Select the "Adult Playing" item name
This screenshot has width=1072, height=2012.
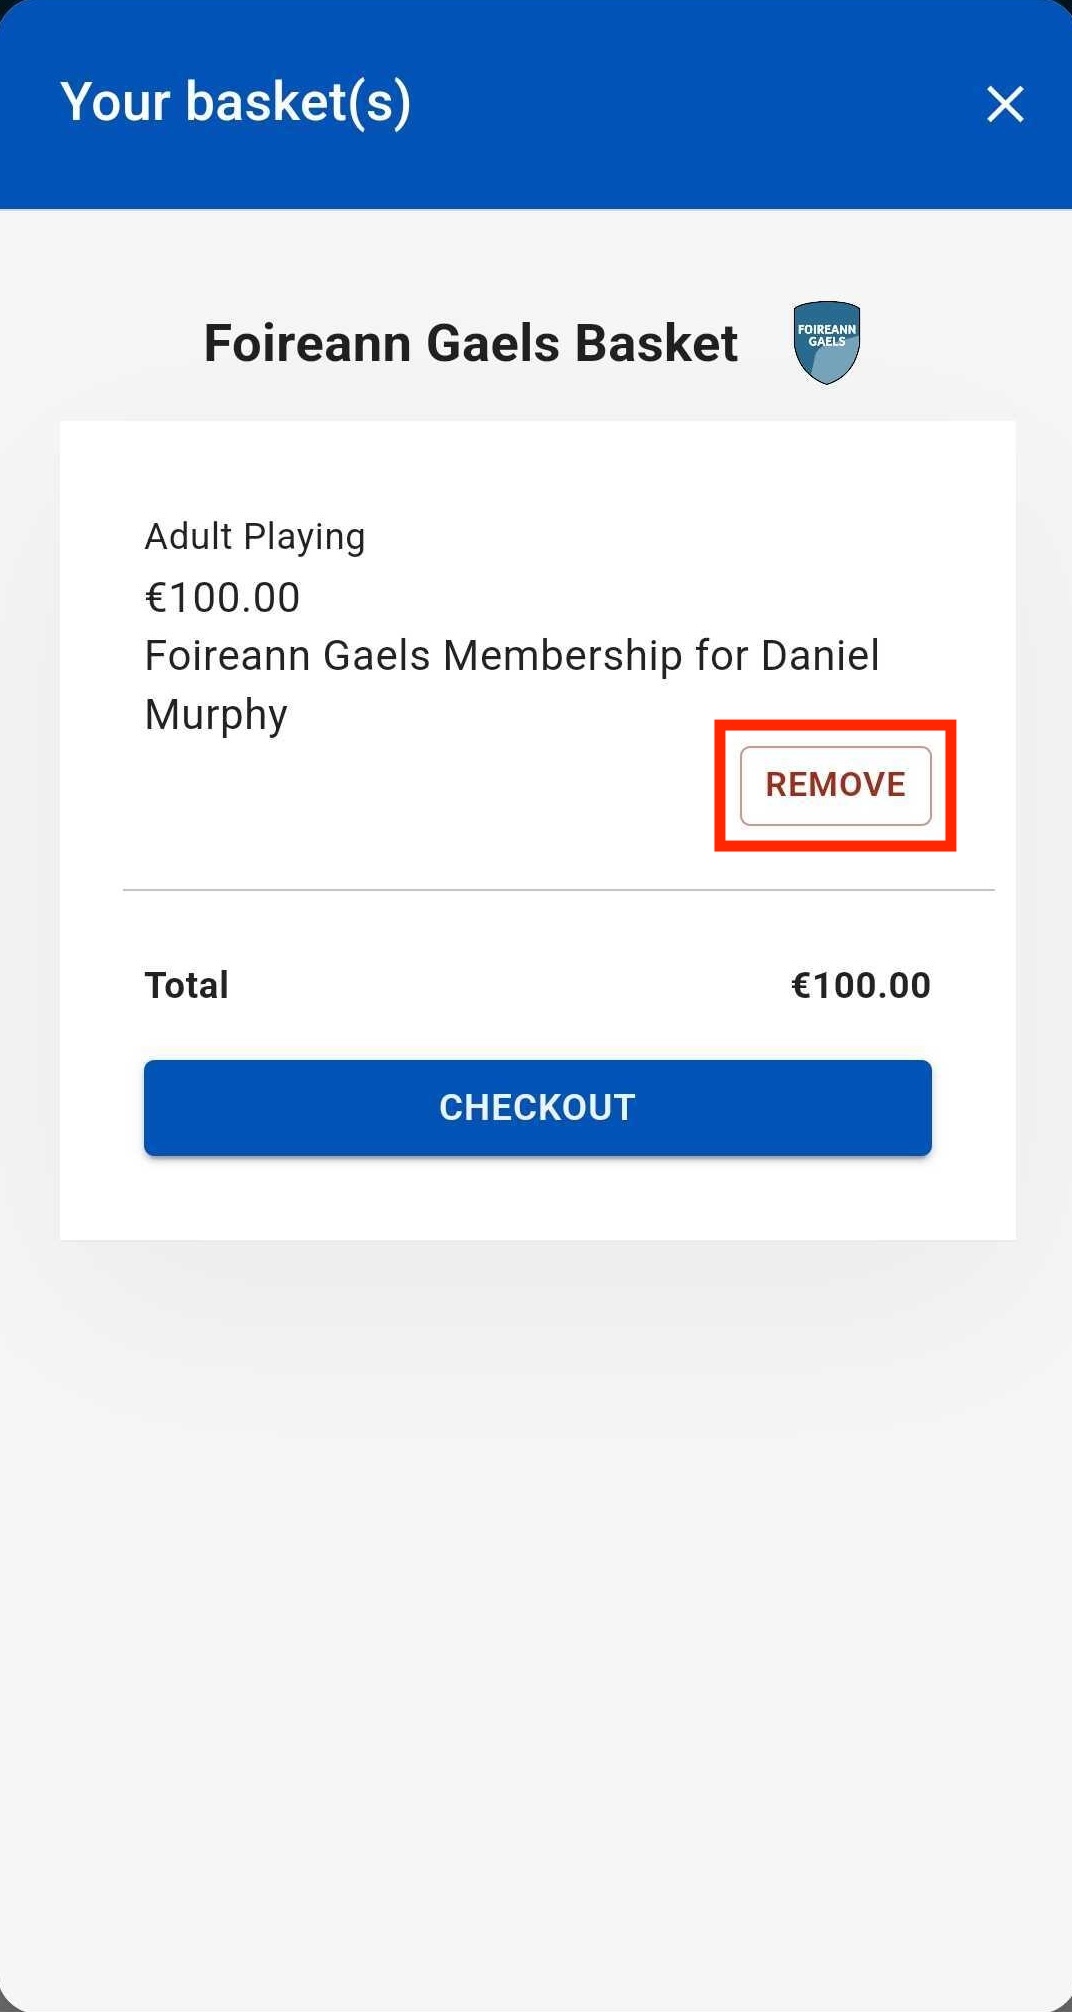255,537
